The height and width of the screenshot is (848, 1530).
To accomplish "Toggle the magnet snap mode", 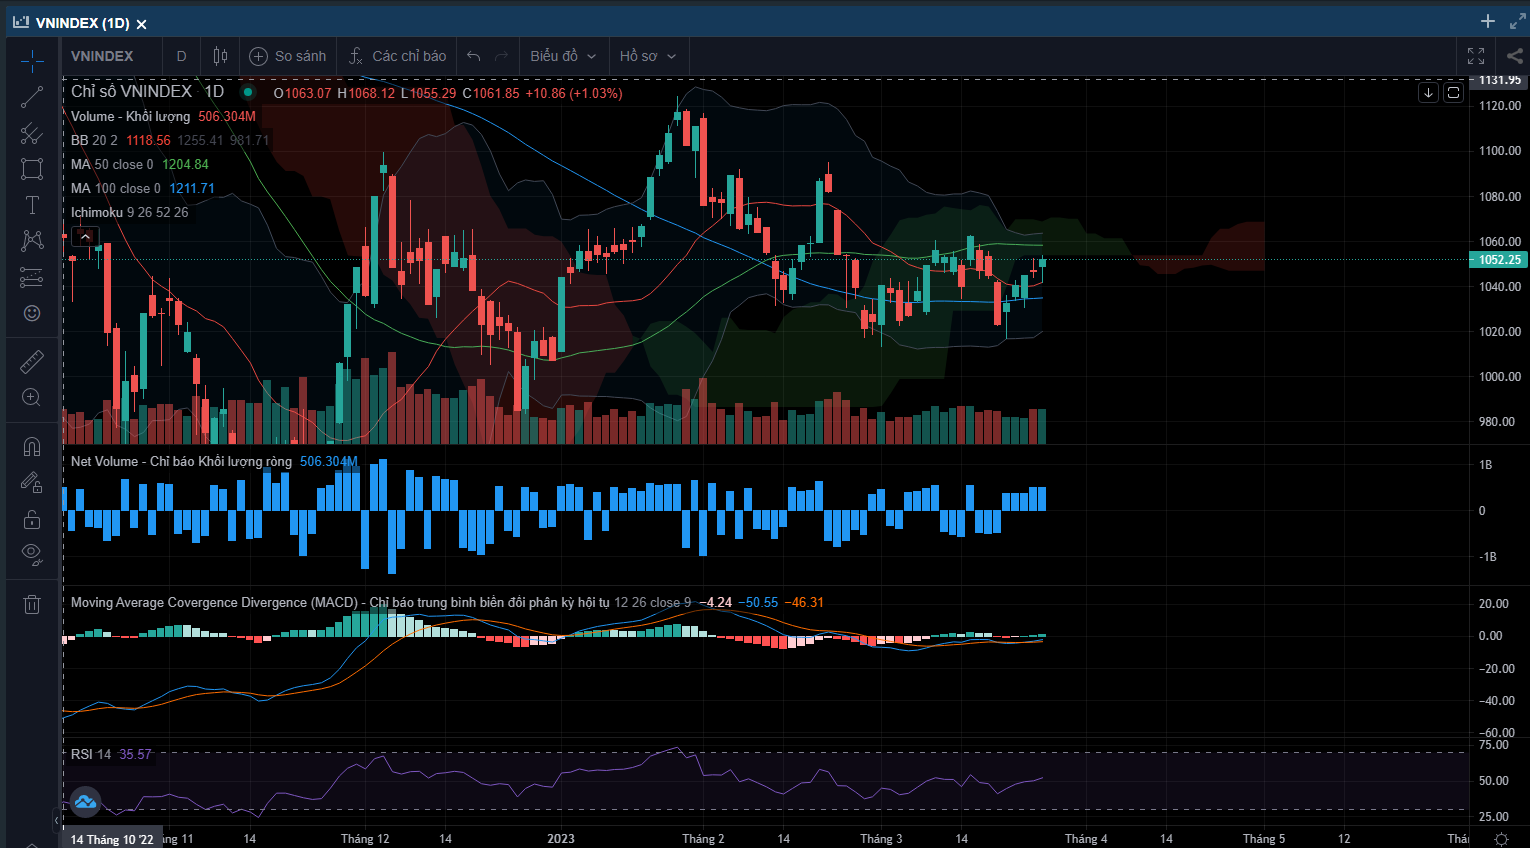I will pyautogui.click(x=32, y=447).
